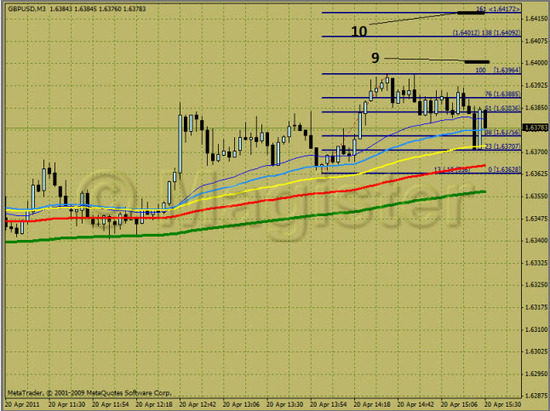Select the Fibonacci 100 level label
The height and width of the screenshot is (411, 550).
coord(498,70)
